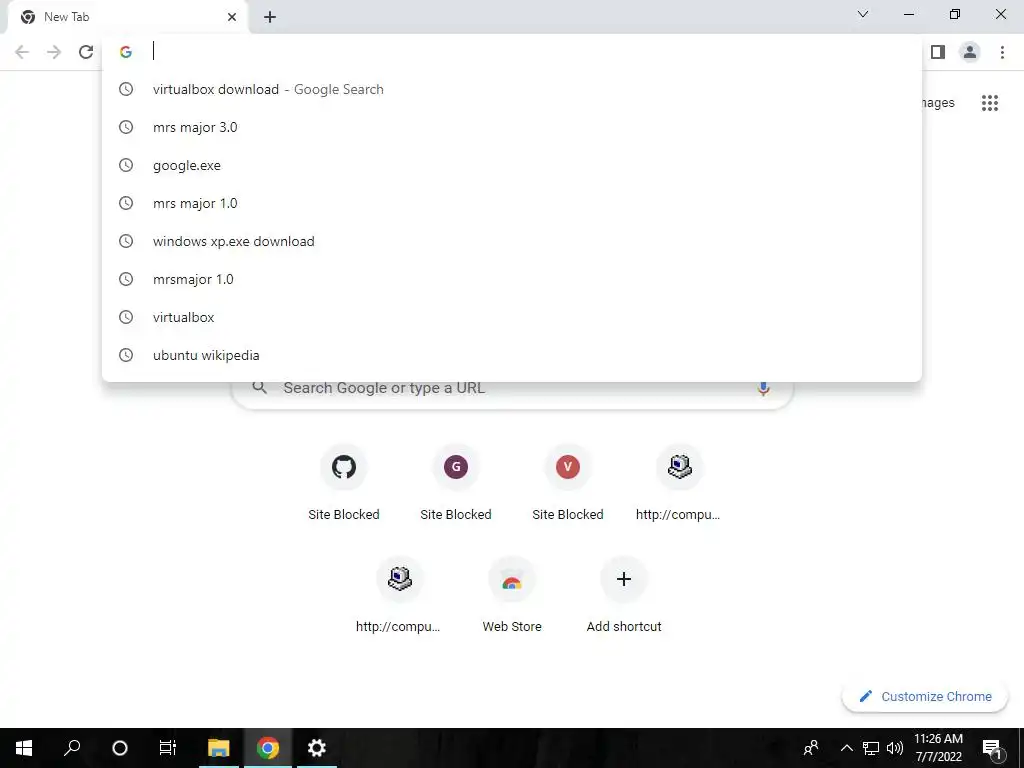Open the clock showing 11:26 AM
Image resolution: width=1024 pixels, height=768 pixels.
click(938, 748)
